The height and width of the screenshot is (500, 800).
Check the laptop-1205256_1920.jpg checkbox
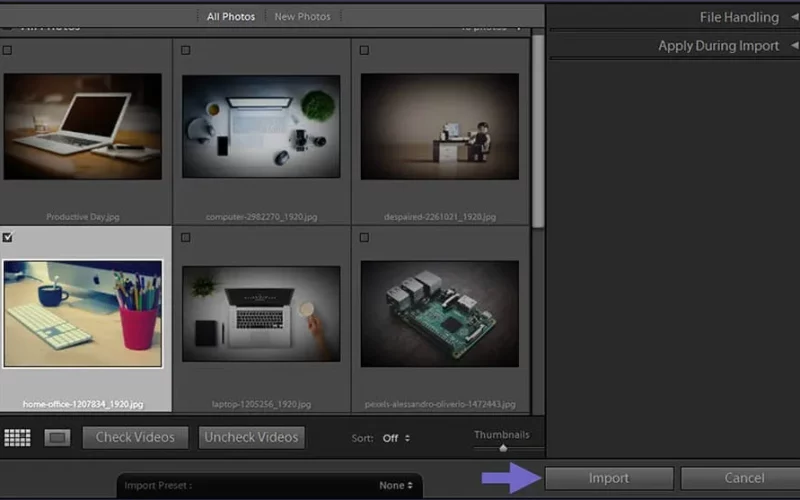pos(186,237)
